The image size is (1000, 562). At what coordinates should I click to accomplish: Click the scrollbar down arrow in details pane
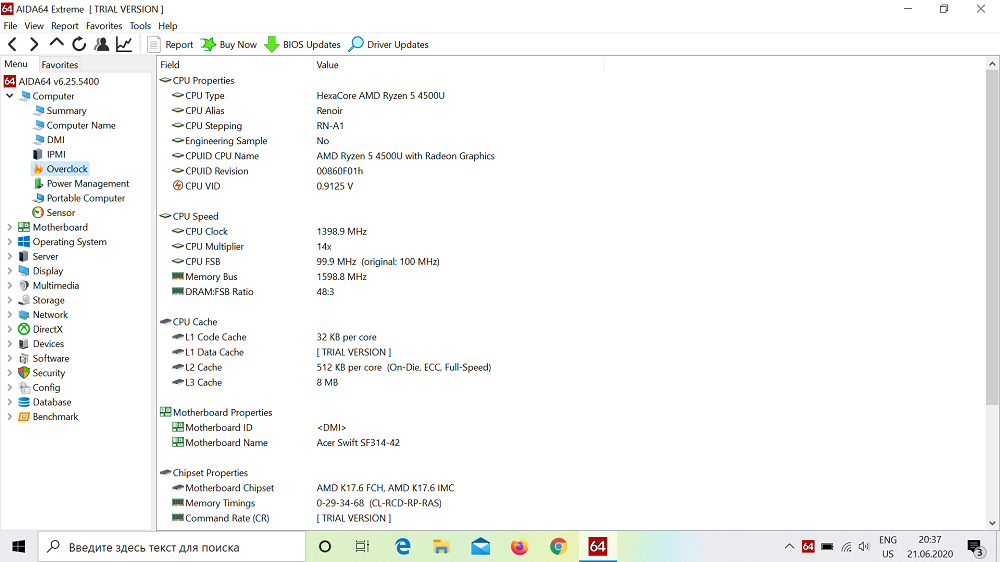pos(992,523)
